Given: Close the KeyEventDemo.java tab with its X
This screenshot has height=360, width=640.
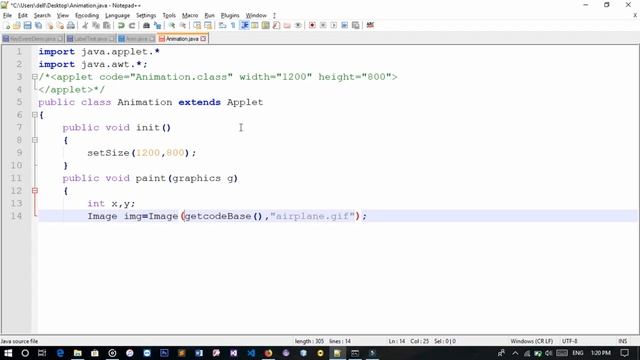Looking at the screenshot, I should pos(60,39).
